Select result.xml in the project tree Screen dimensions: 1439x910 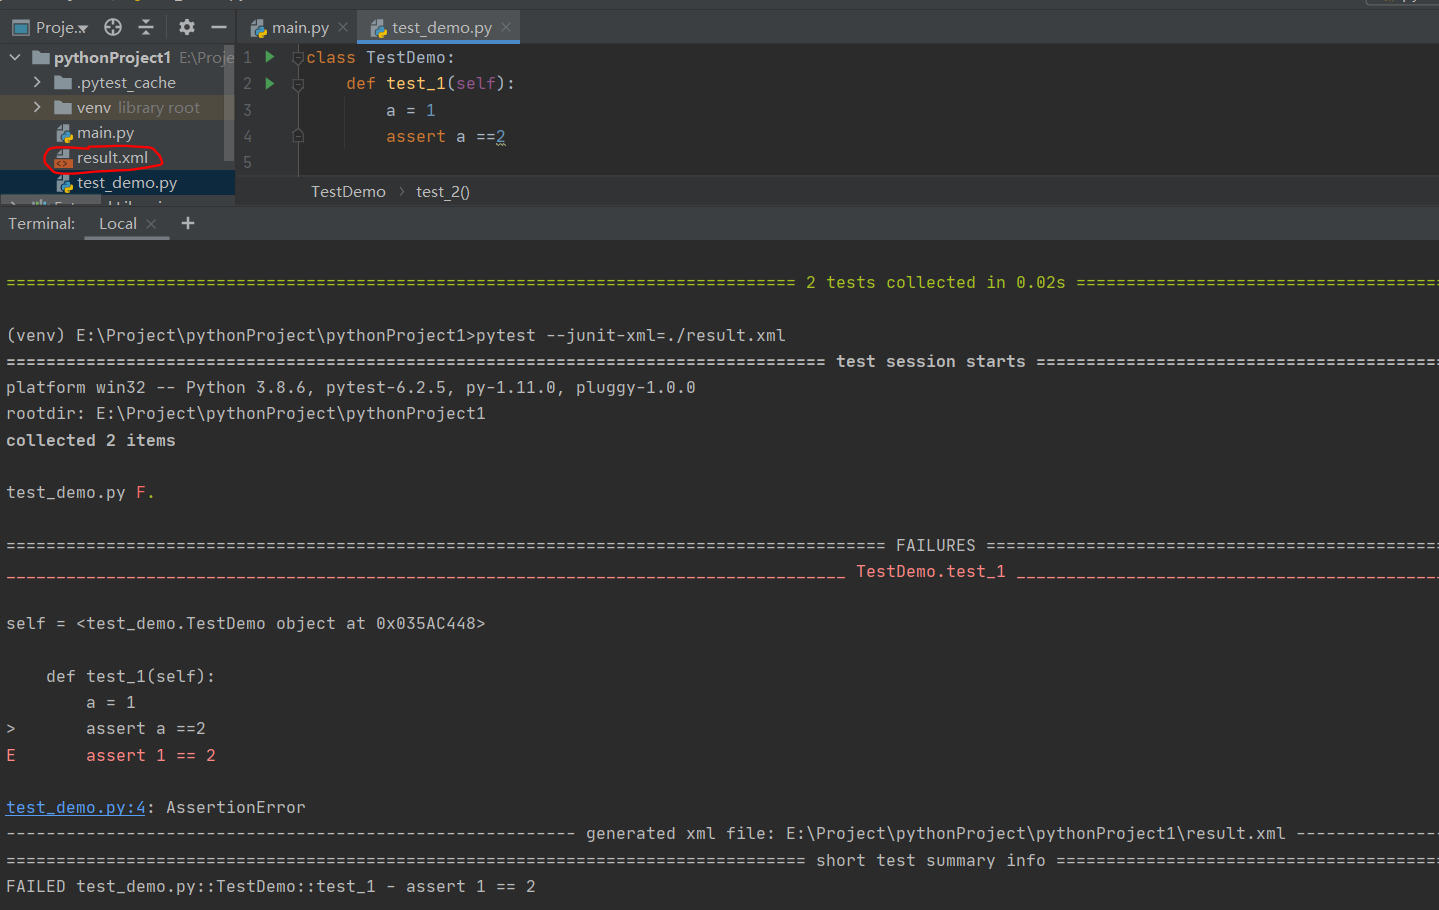(112, 157)
